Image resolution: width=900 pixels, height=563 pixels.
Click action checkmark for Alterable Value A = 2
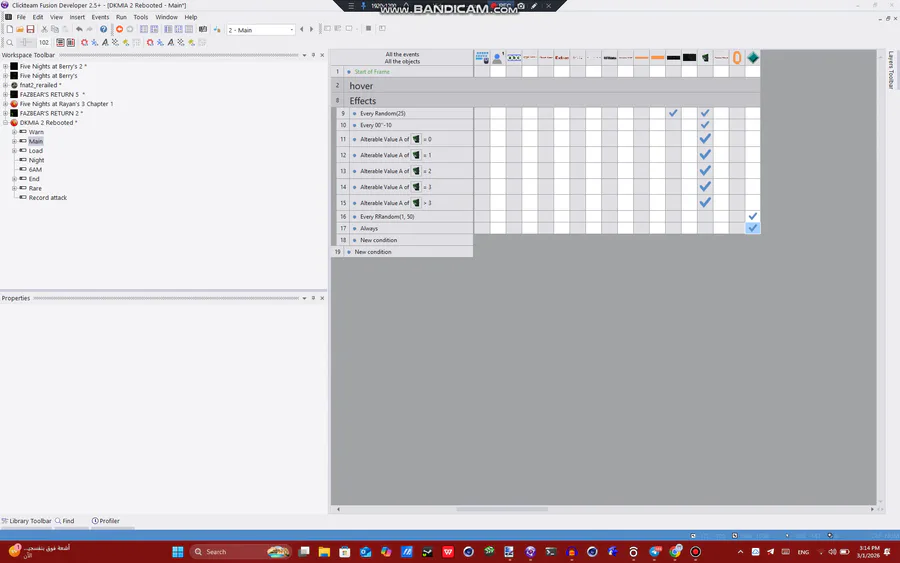[x=705, y=171]
